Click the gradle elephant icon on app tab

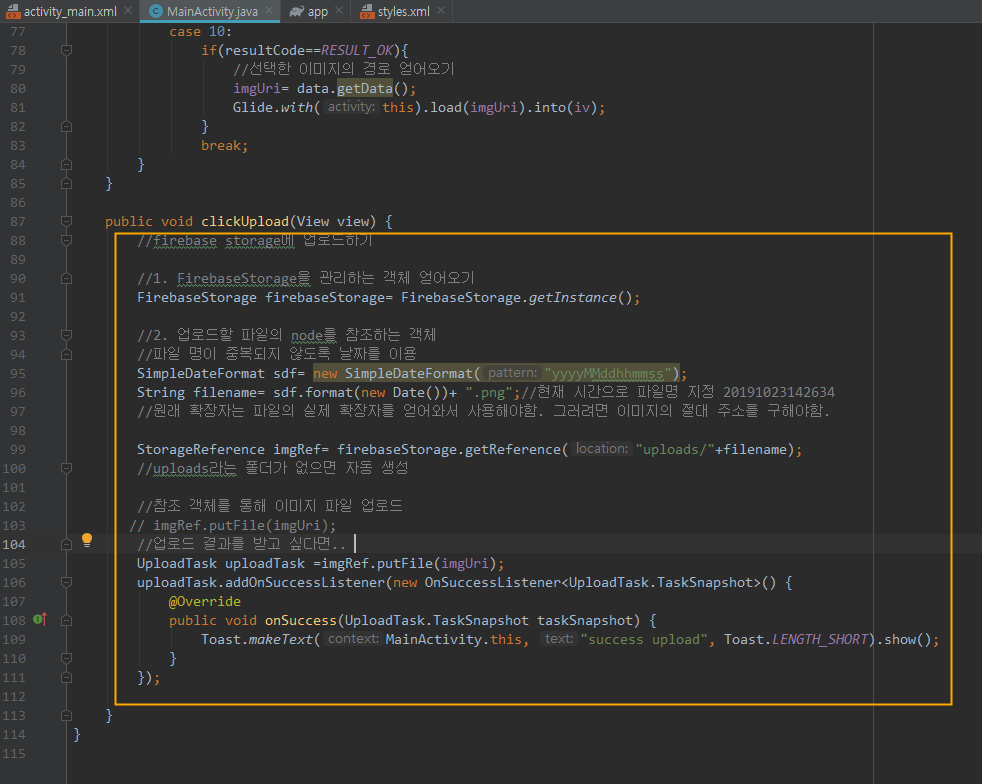(297, 11)
